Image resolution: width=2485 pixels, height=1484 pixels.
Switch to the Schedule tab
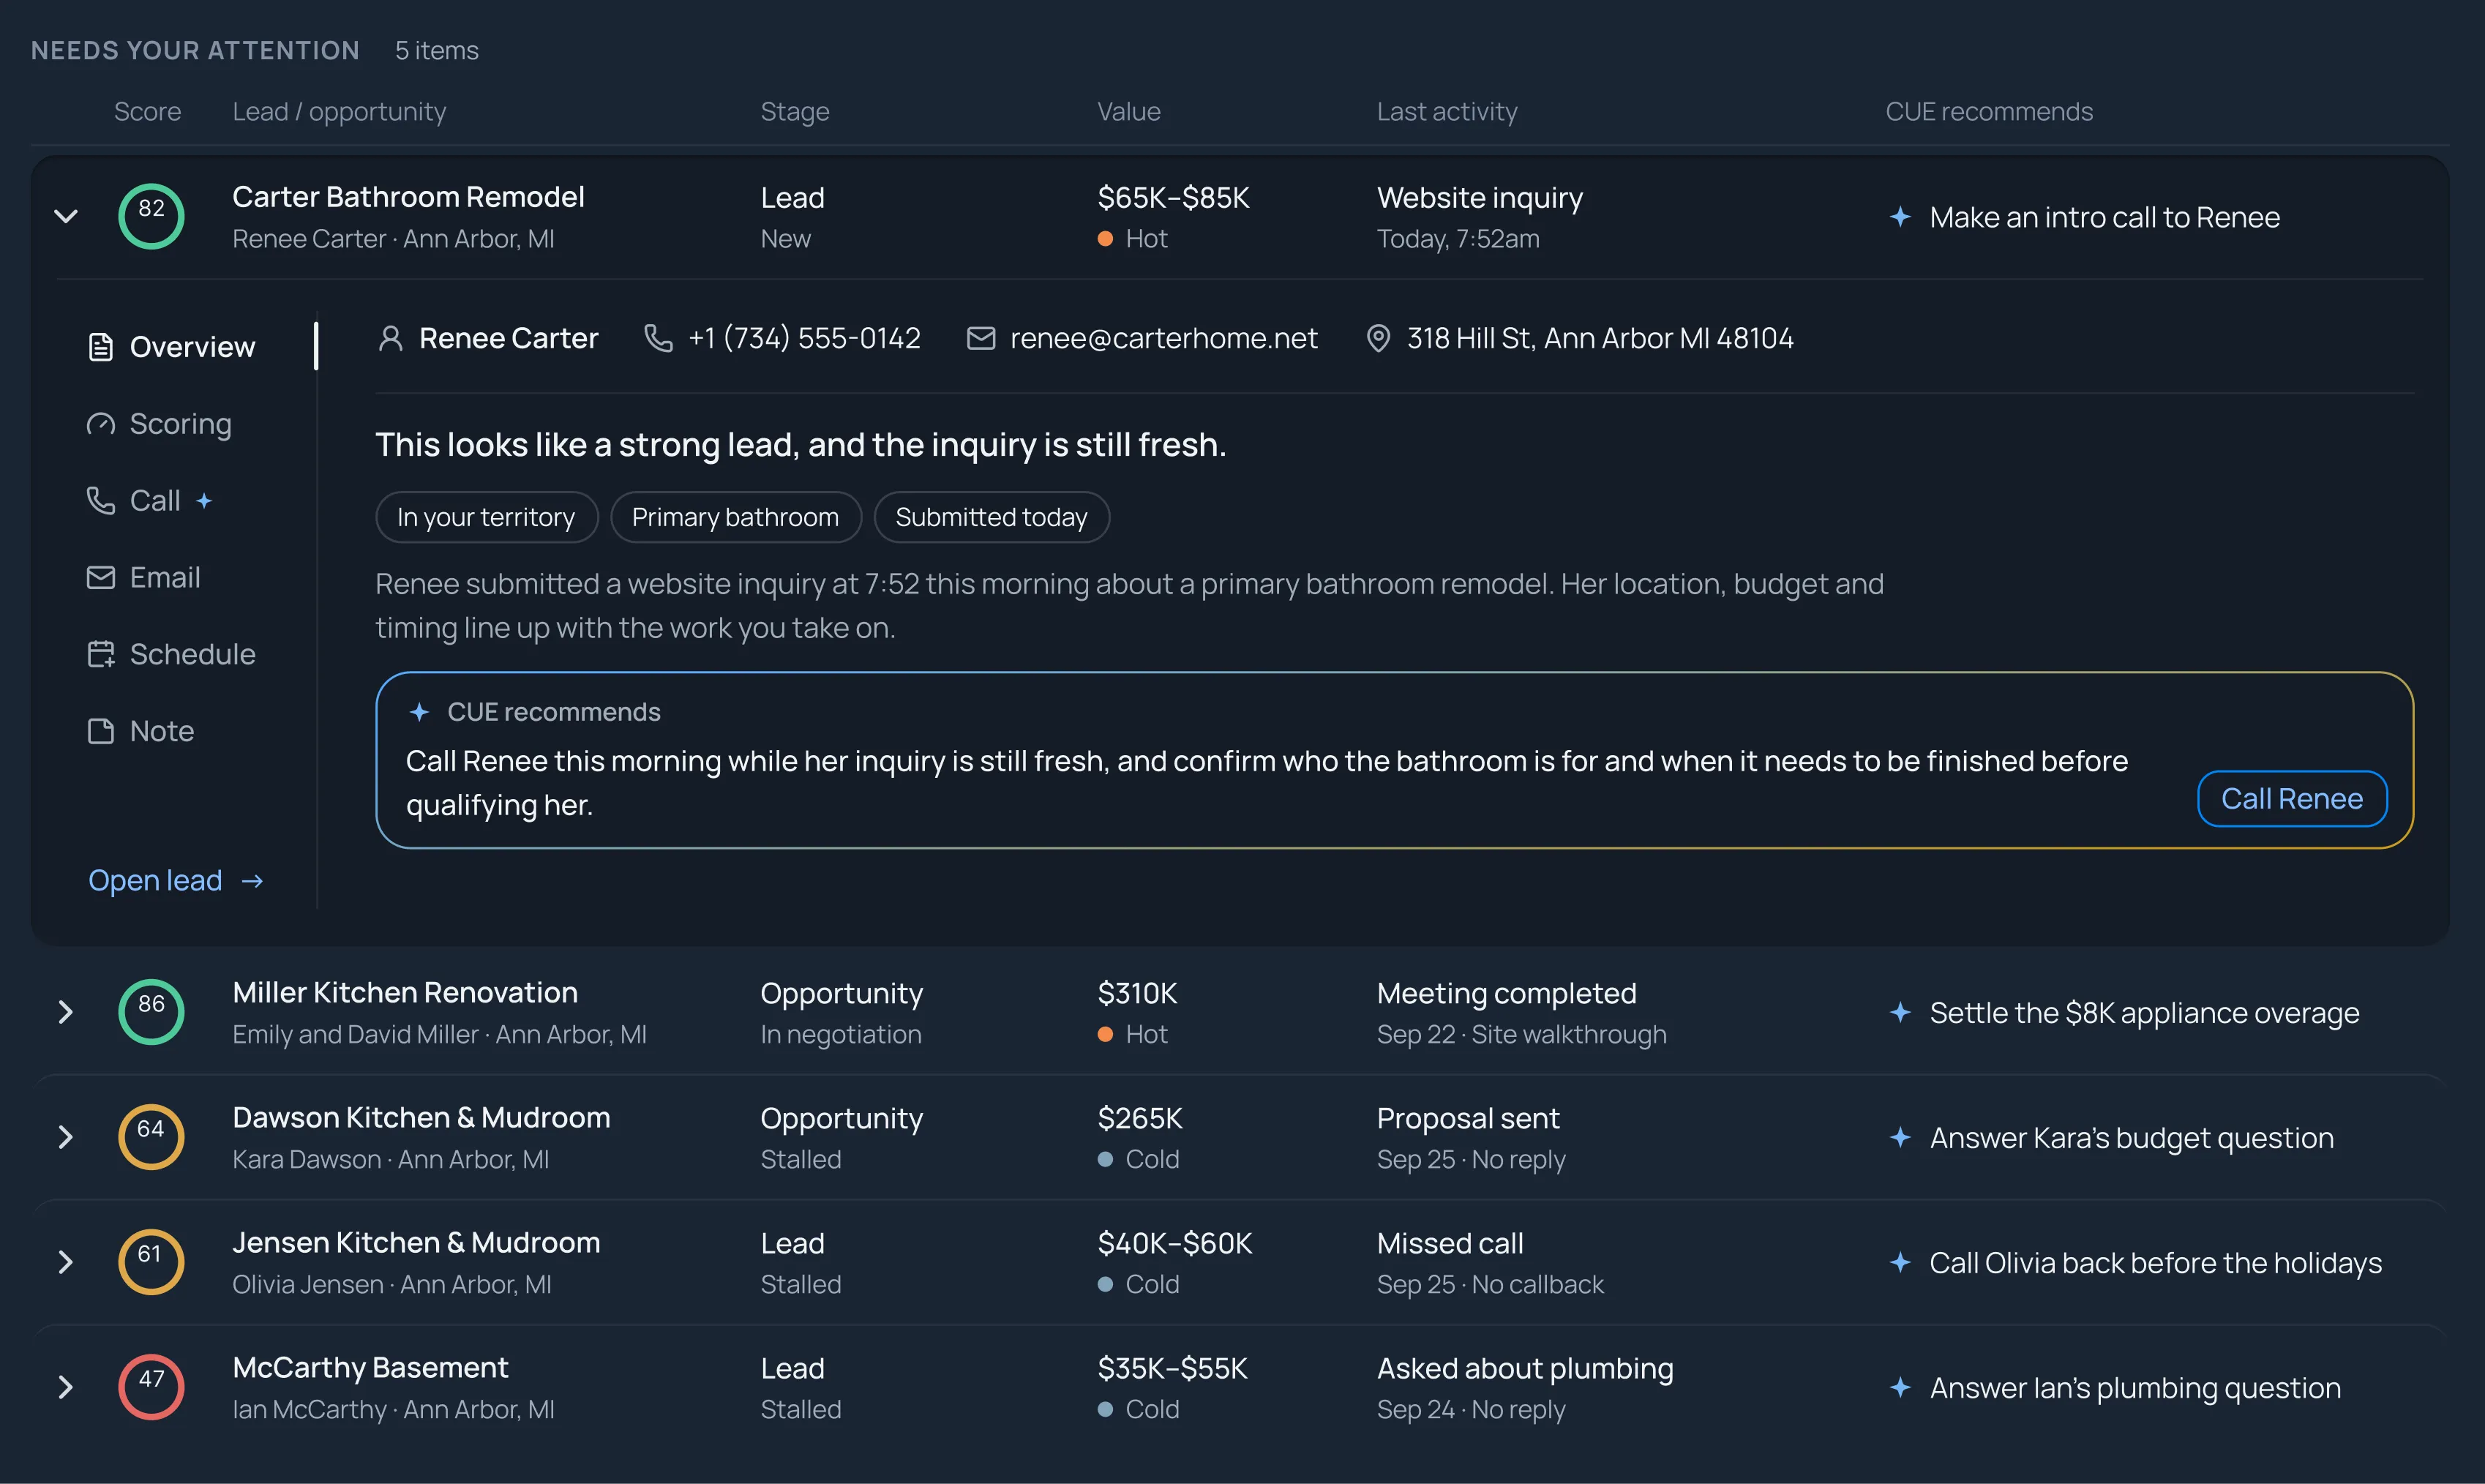tap(172, 655)
